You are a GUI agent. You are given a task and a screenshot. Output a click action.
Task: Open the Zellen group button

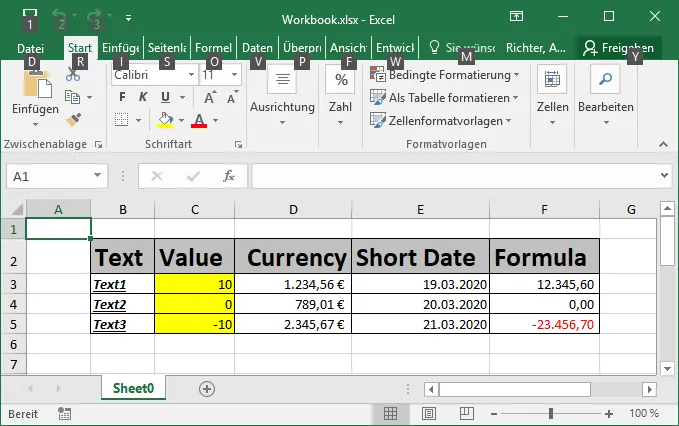pyautogui.click(x=553, y=96)
